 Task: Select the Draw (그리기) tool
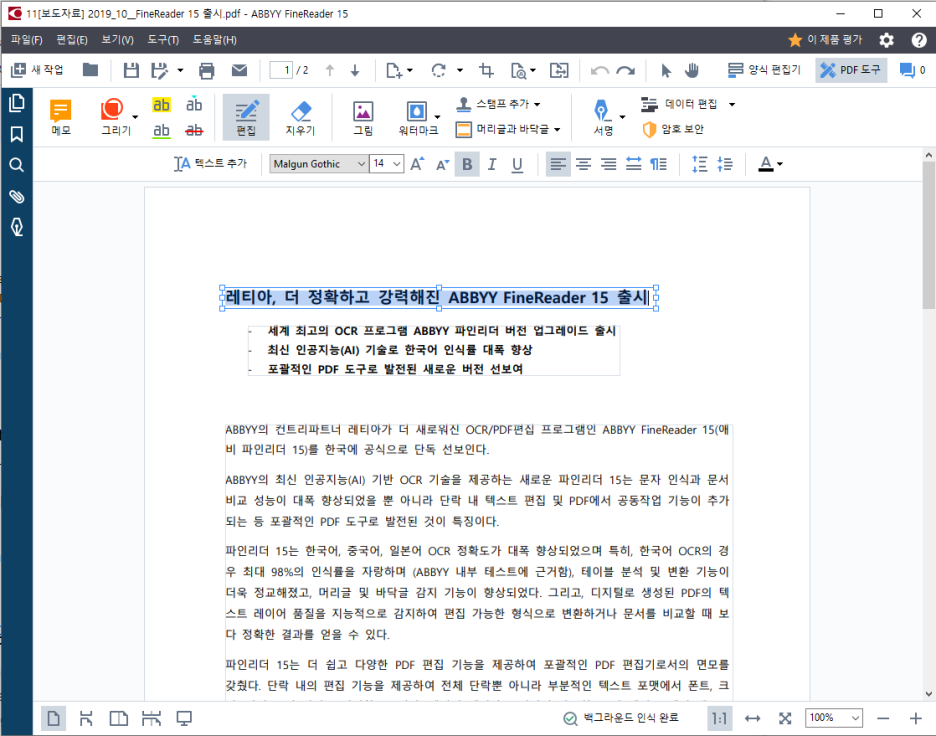pyautogui.click(x=113, y=117)
